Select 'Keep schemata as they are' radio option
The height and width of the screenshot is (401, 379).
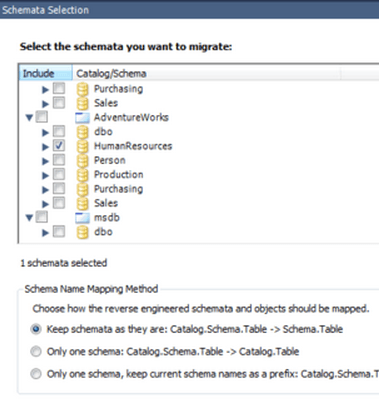pos(36,329)
